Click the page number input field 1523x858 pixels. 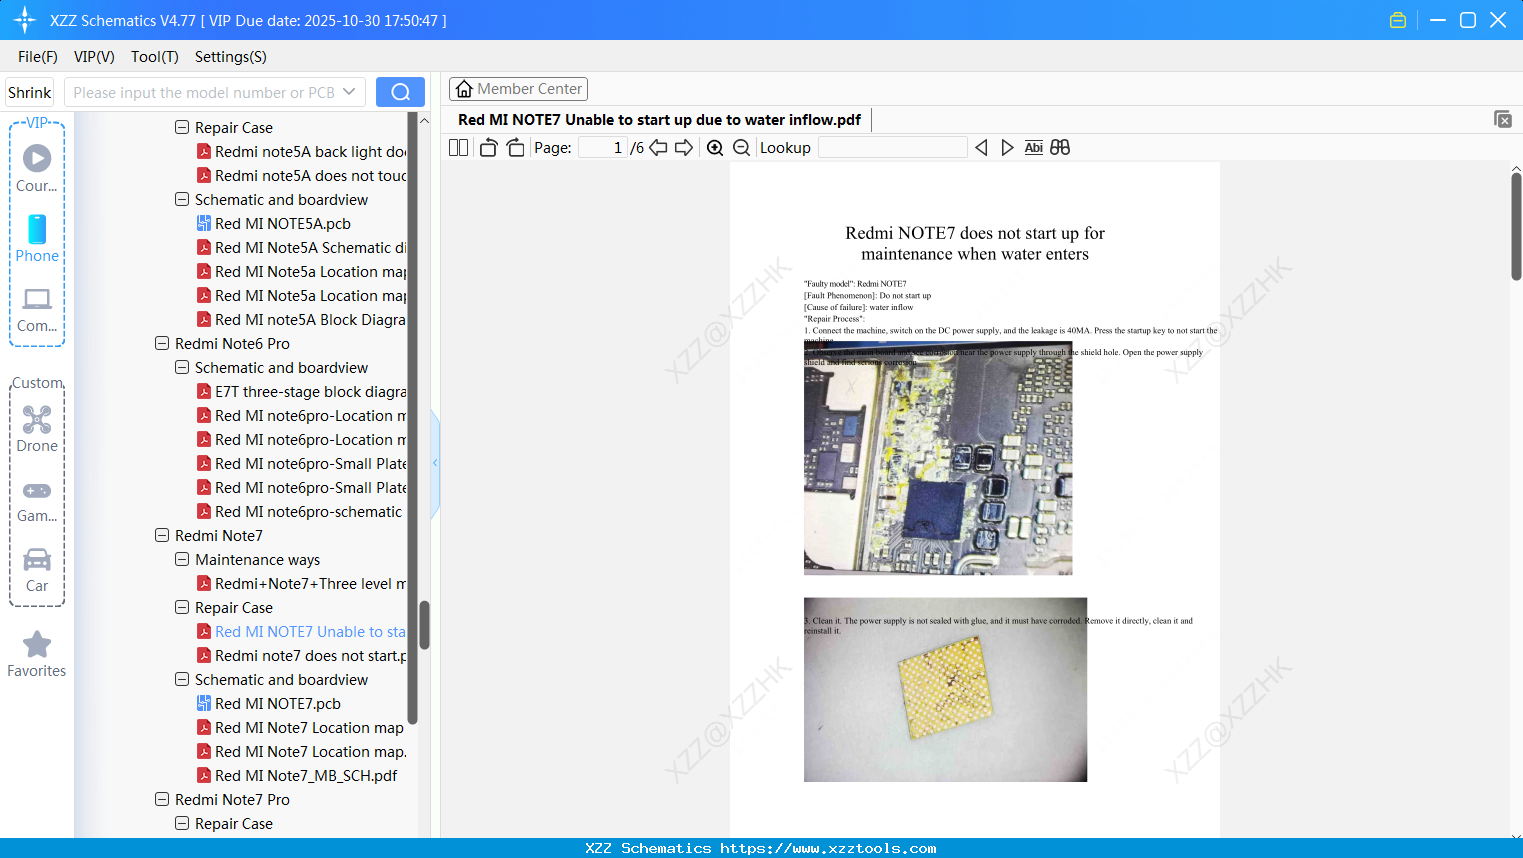click(602, 148)
